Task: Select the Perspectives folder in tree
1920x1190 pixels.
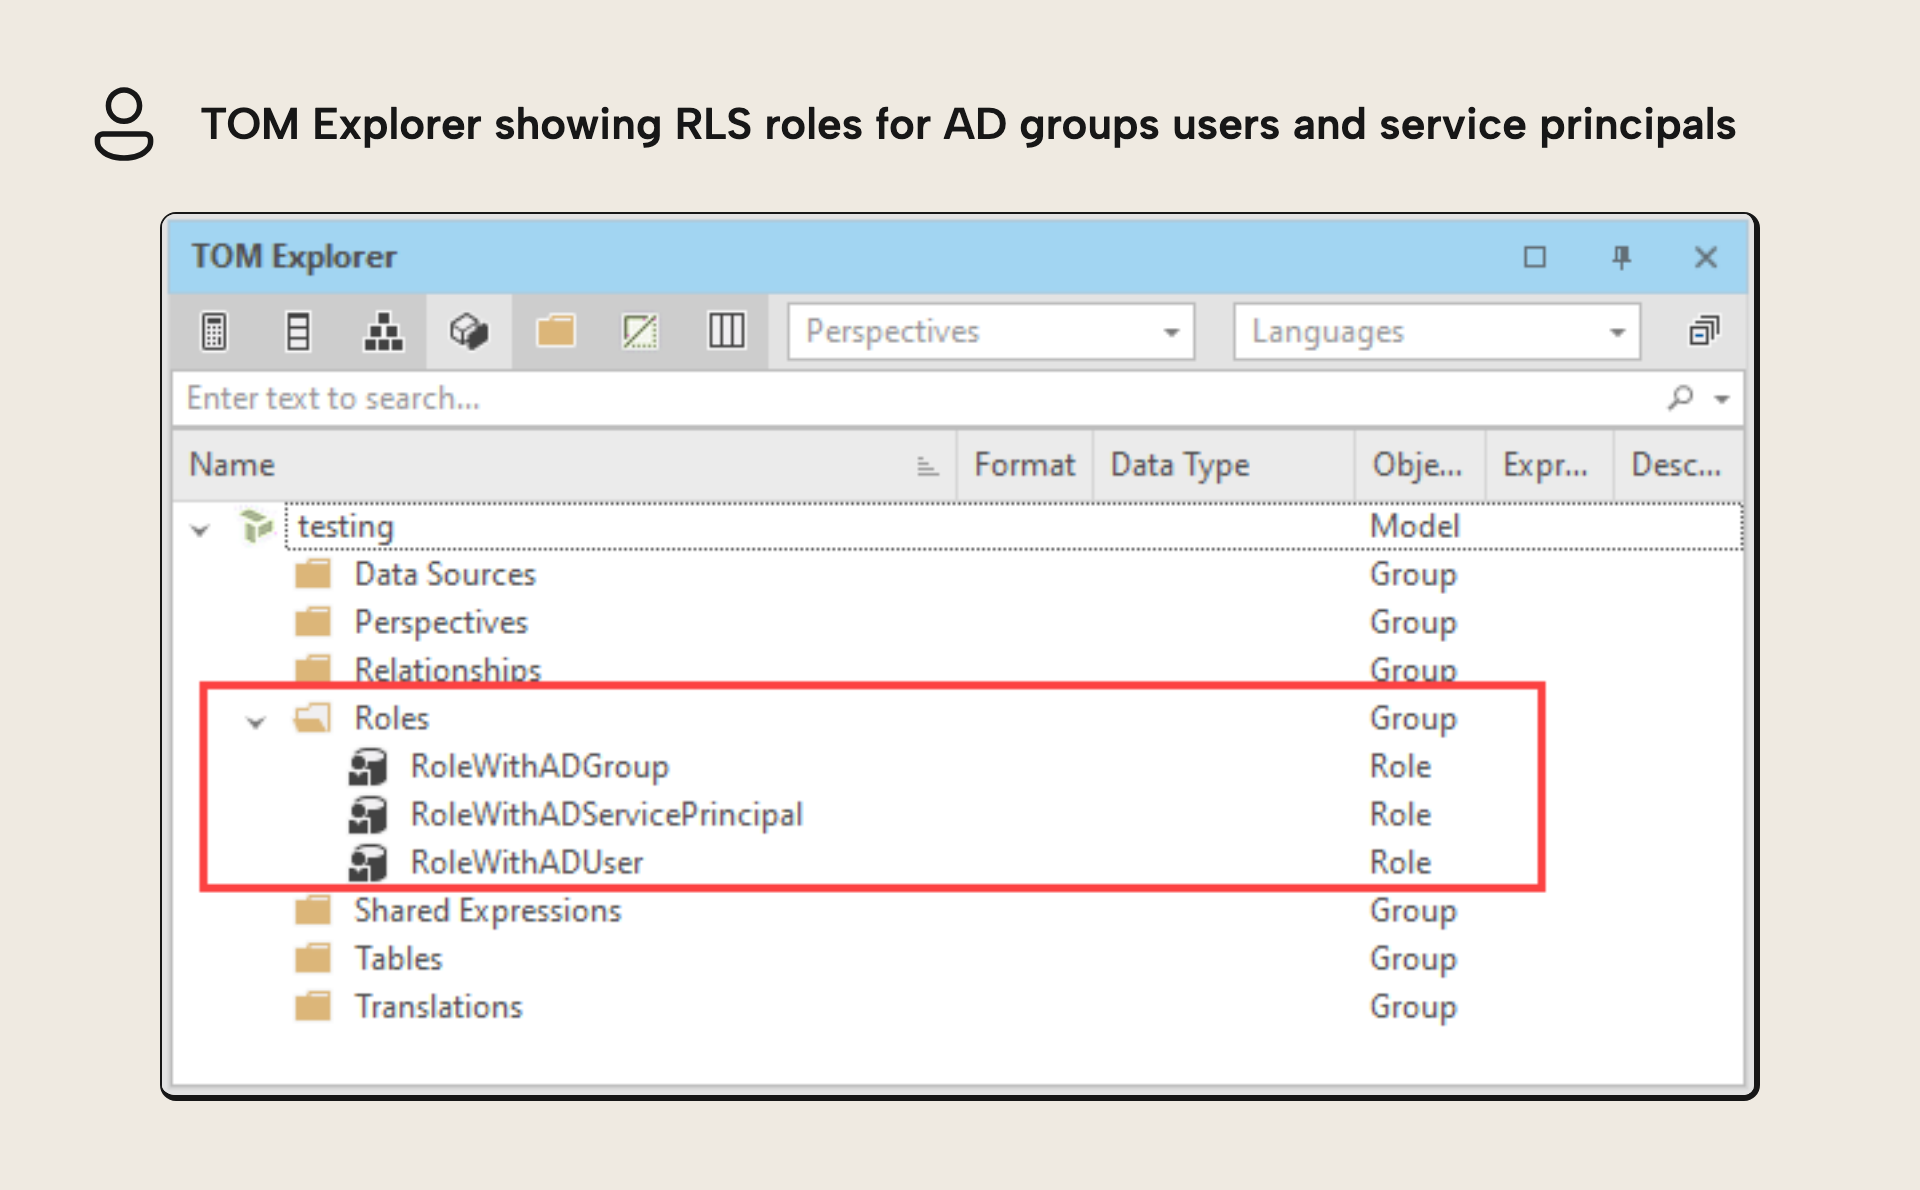Action: pyautogui.click(x=441, y=622)
